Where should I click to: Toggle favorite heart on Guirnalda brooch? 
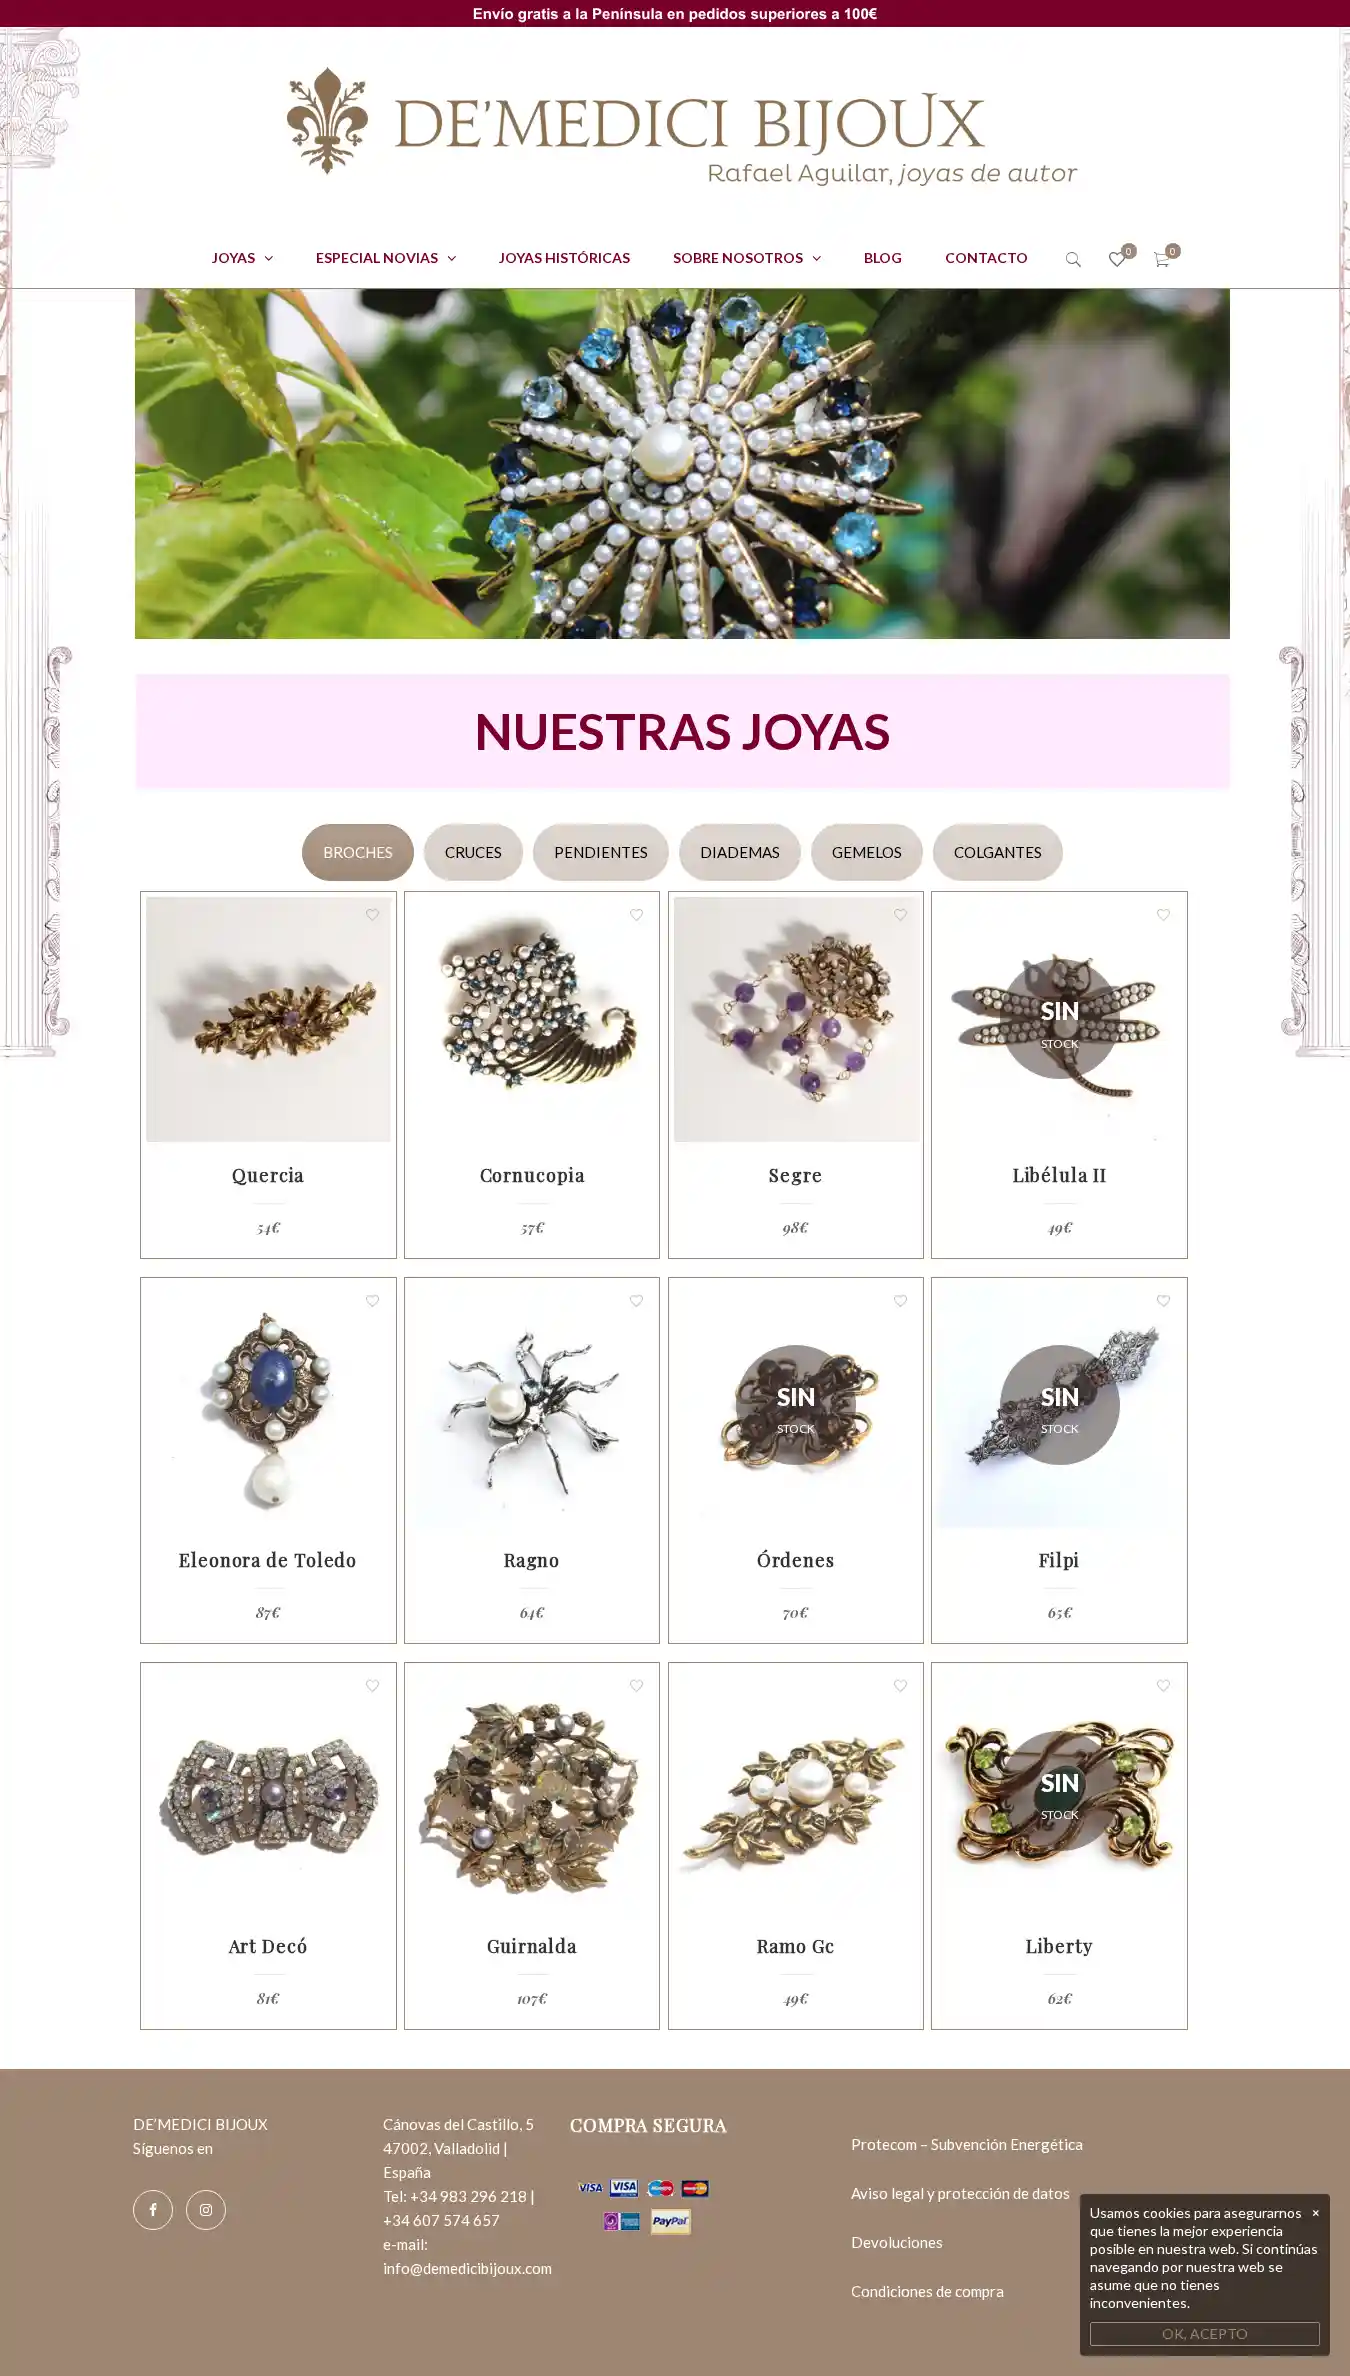click(636, 1686)
